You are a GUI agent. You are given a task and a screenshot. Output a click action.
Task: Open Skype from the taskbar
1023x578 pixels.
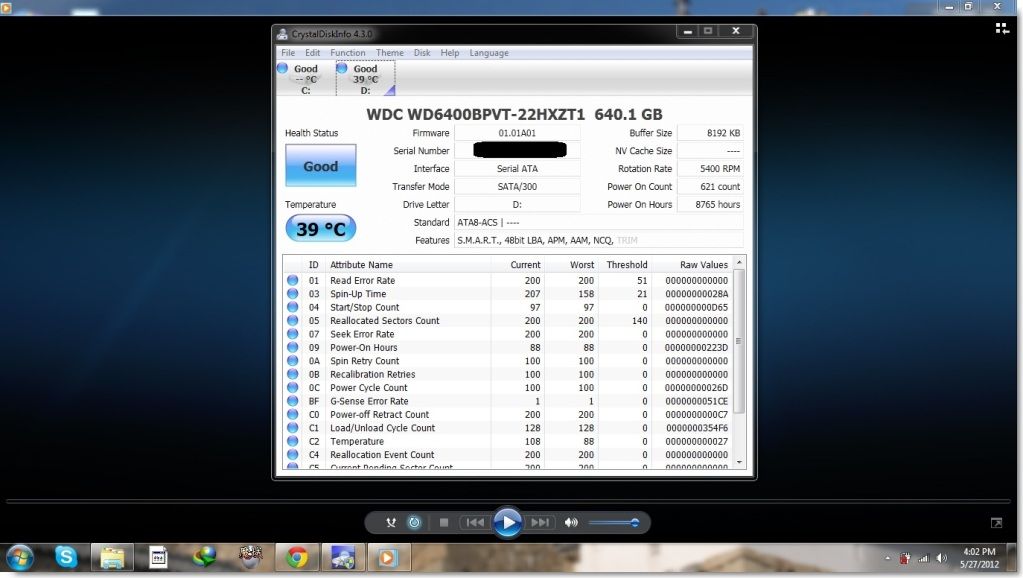click(x=66, y=557)
